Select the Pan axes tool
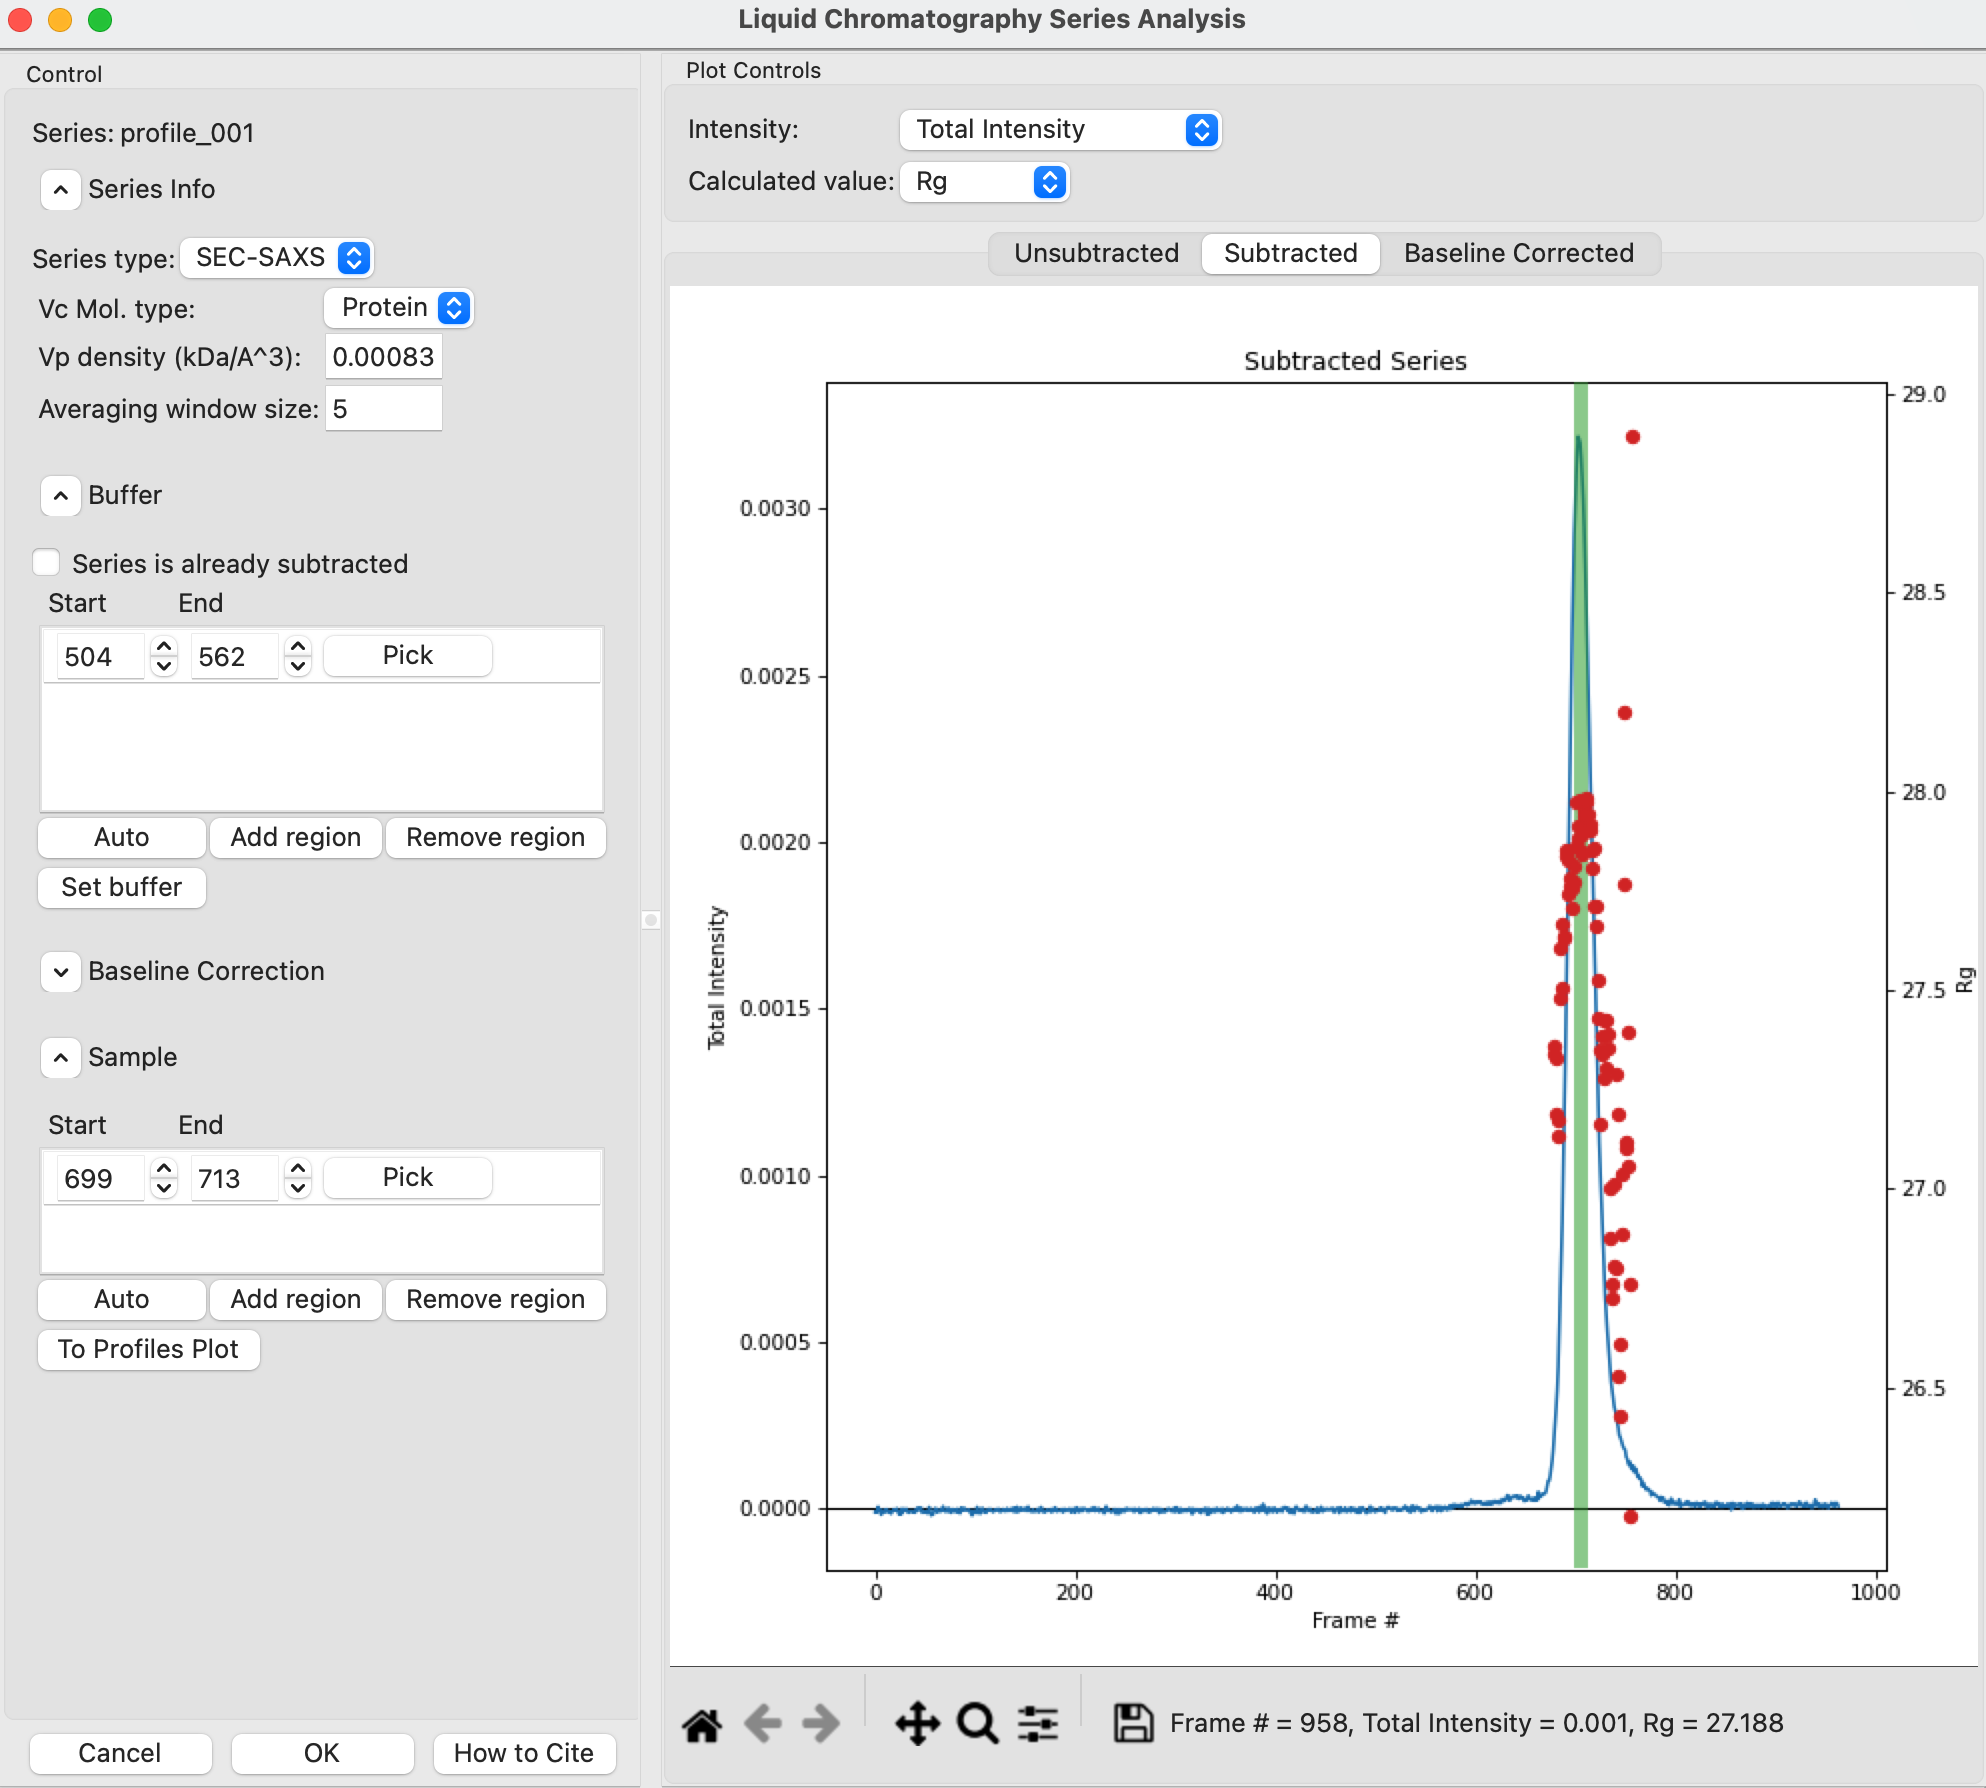The image size is (1986, 1788). 917,1724
